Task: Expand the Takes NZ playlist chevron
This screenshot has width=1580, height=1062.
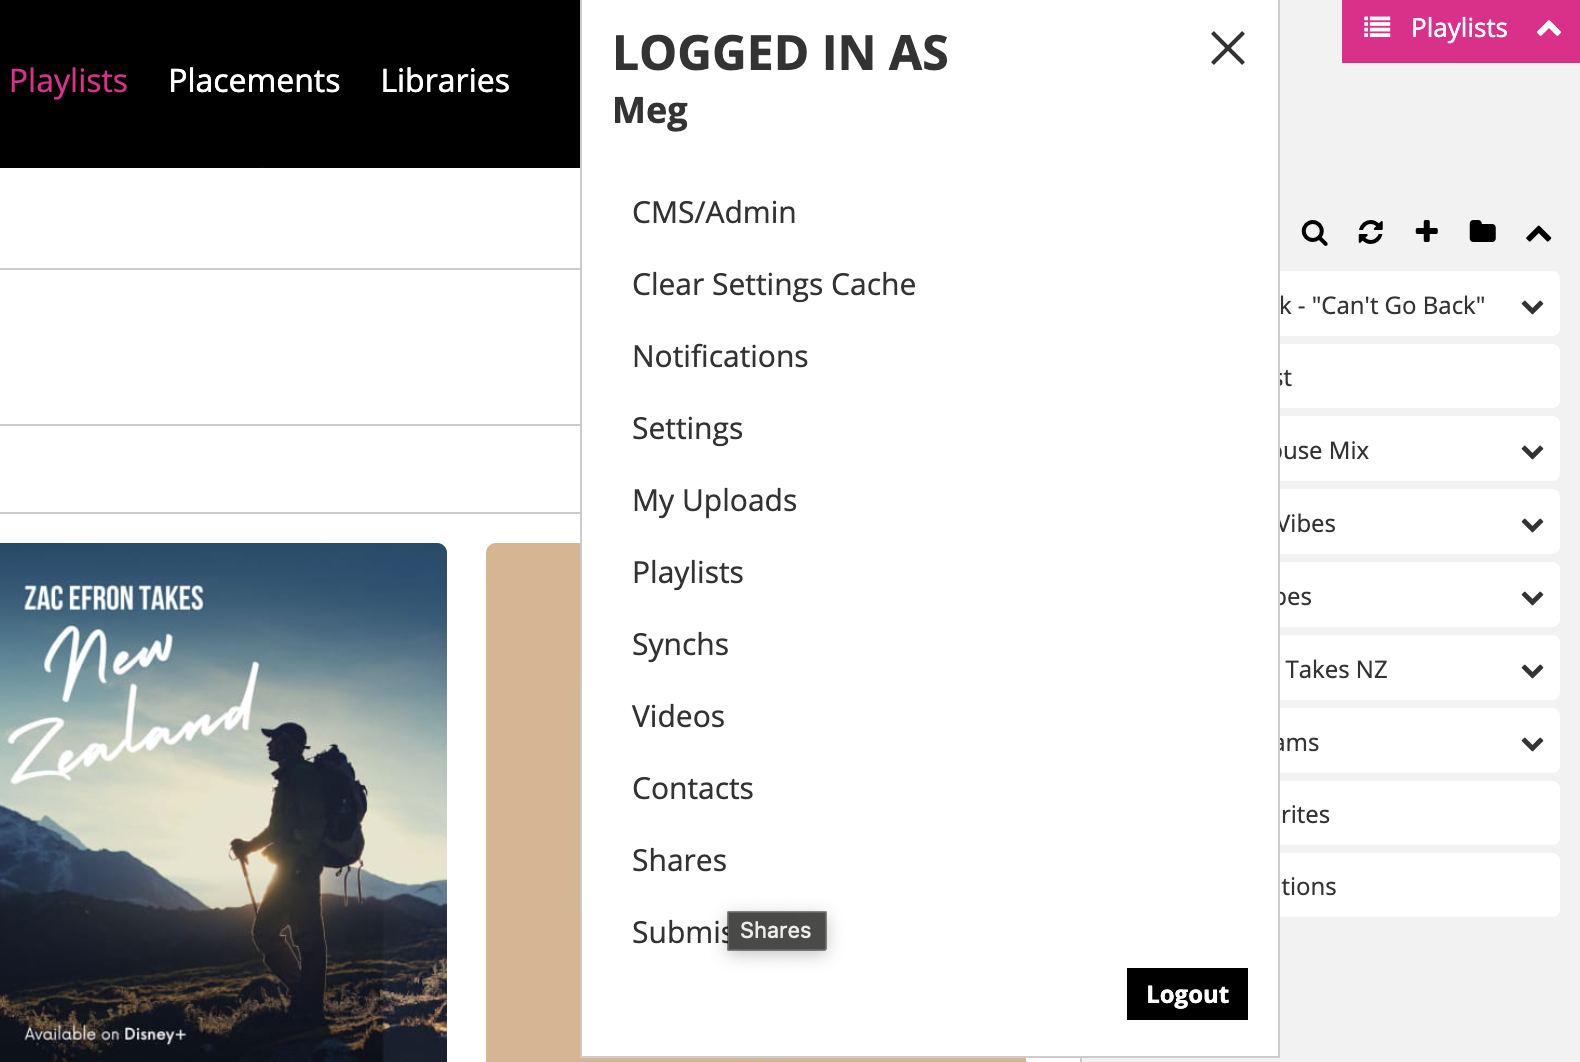Action: (x=1532, y=671)
